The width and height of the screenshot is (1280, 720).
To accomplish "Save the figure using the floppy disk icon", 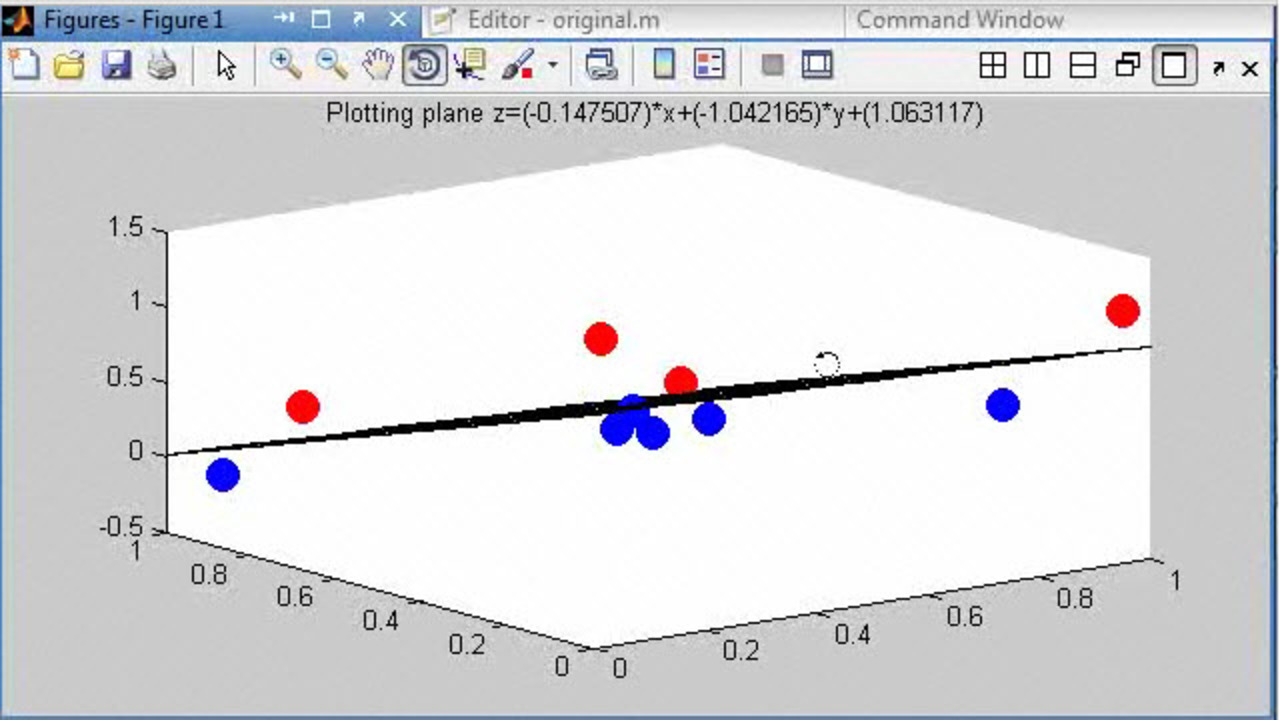I will click(117, 66).
